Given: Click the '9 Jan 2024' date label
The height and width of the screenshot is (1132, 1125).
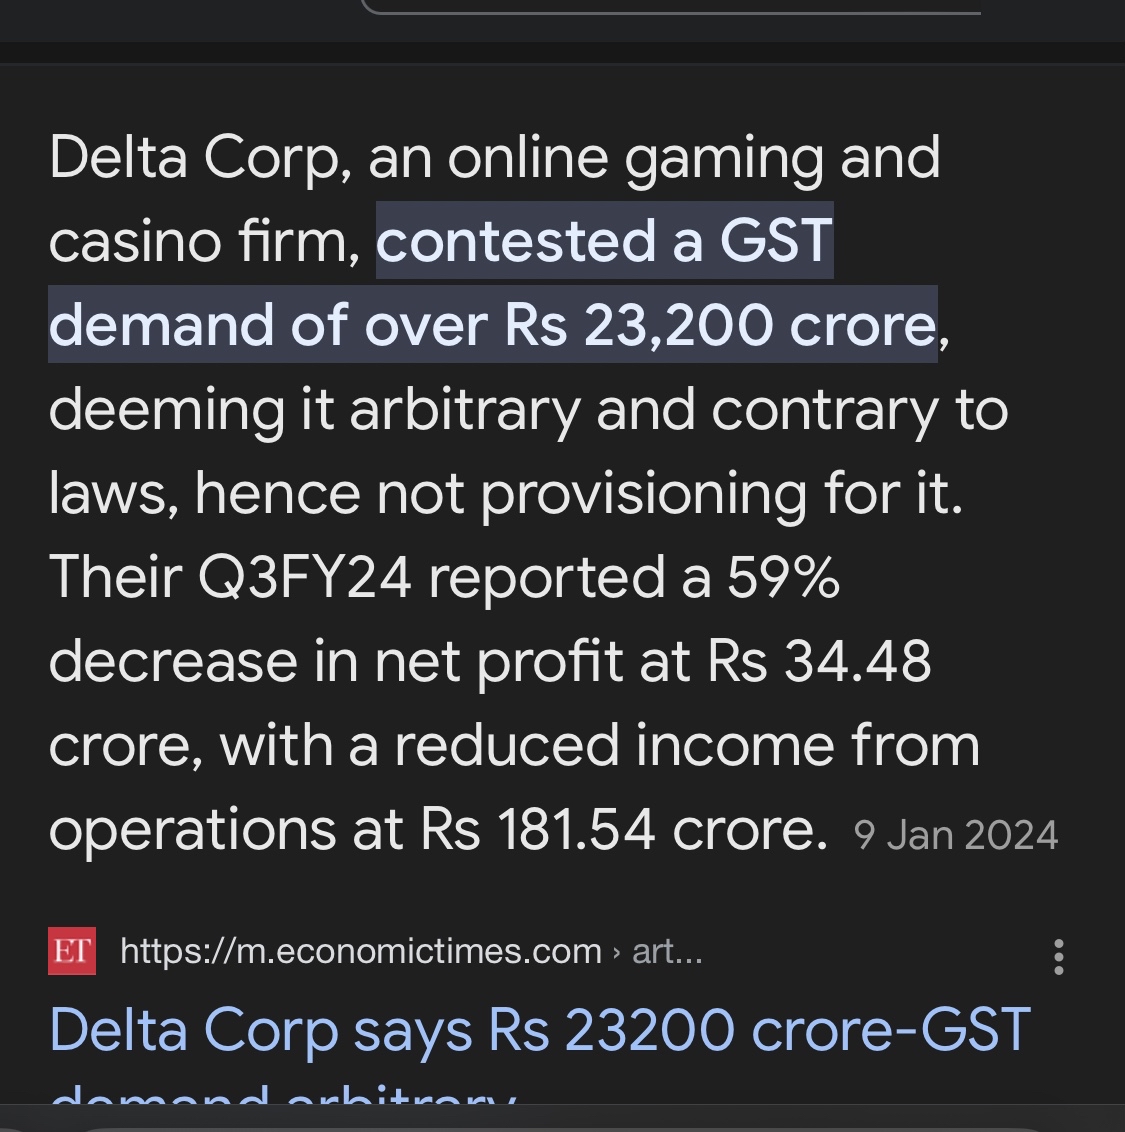Looking at the screenshot, I should click(x=956, y=836).
